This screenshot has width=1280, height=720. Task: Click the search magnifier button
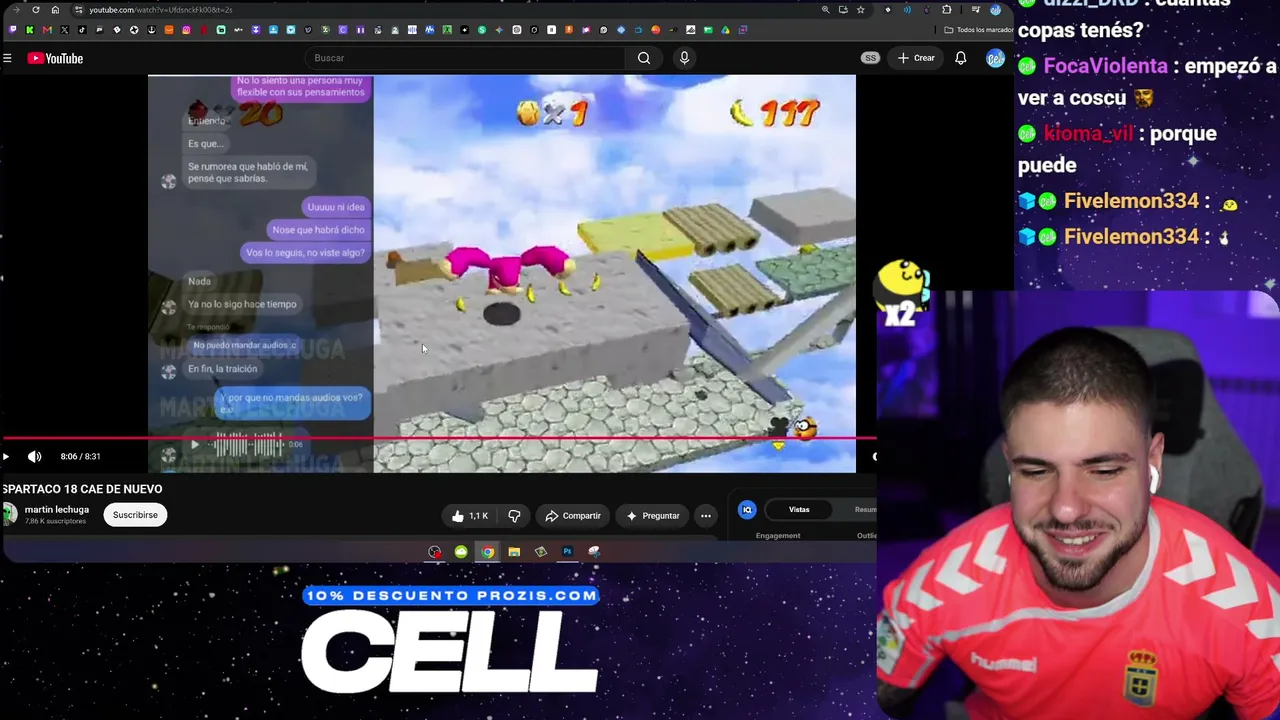[x=644, y=58]
